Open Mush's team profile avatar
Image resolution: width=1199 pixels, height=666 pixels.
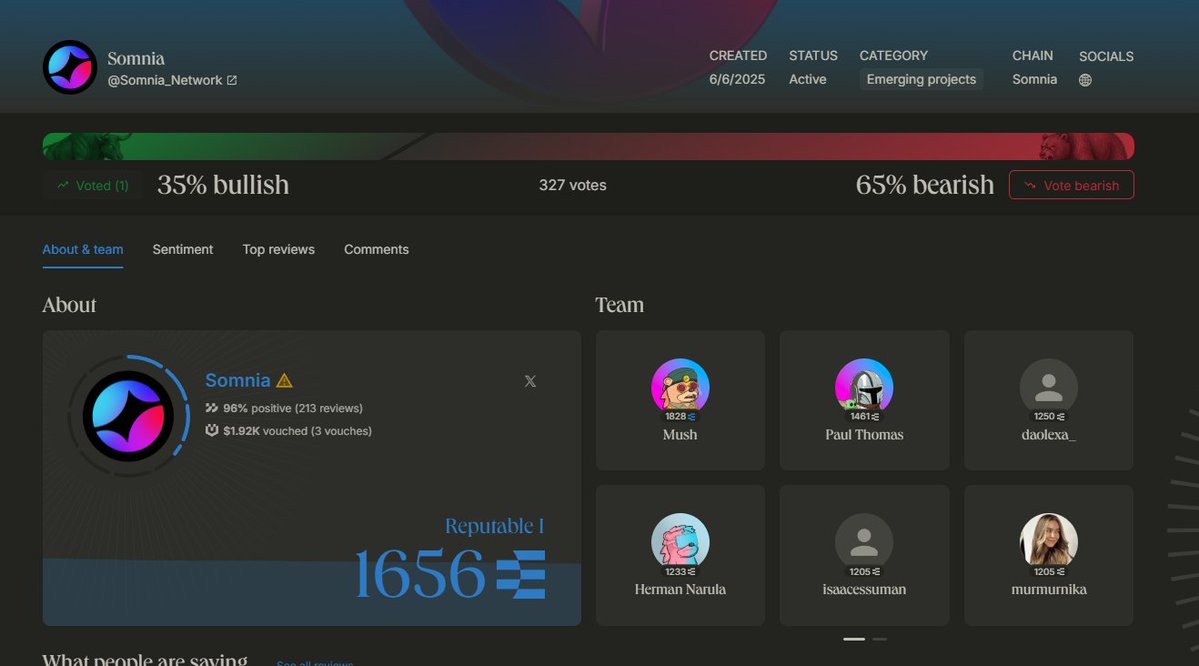(x=680, y=388)
